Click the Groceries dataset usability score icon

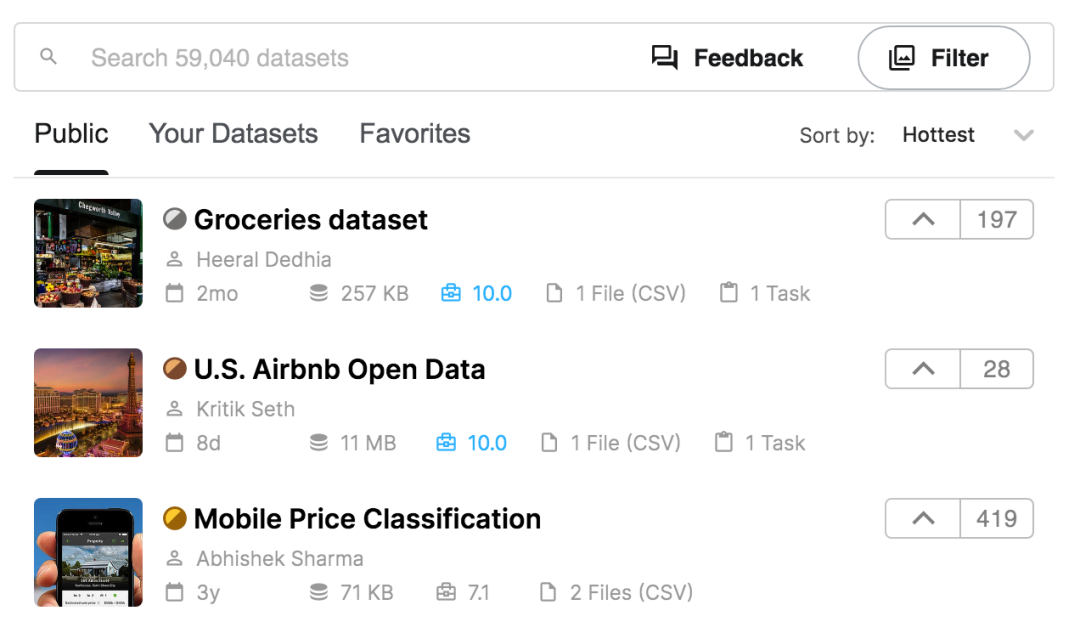(451, 293)
